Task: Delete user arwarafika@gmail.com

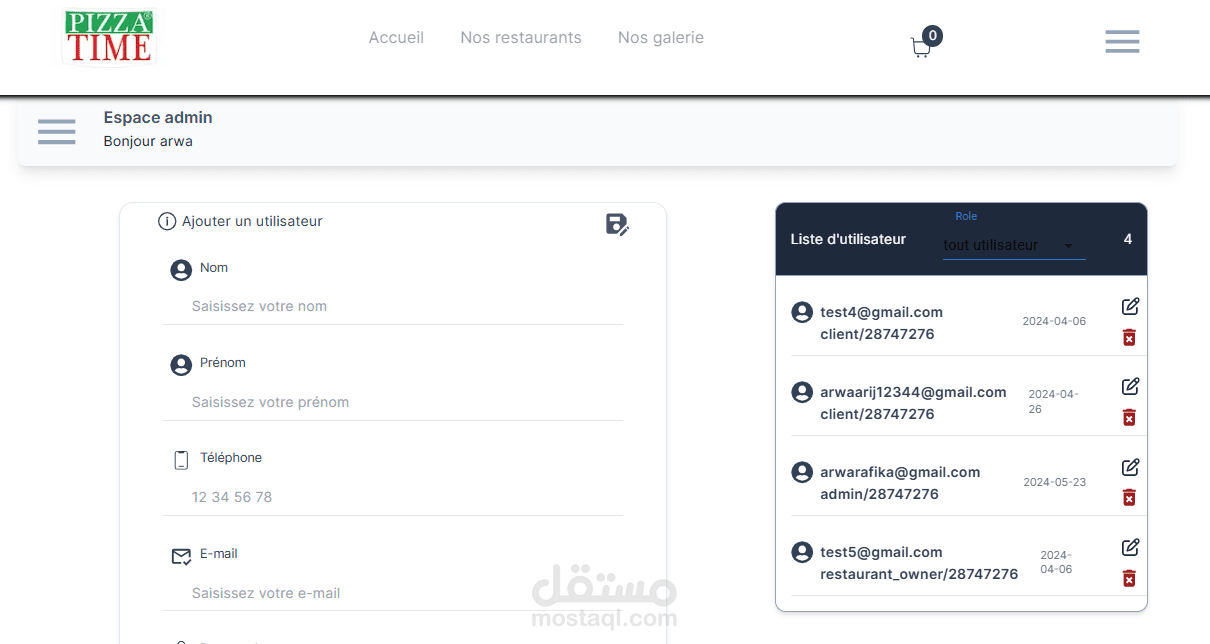Action: coord(1129,497)
